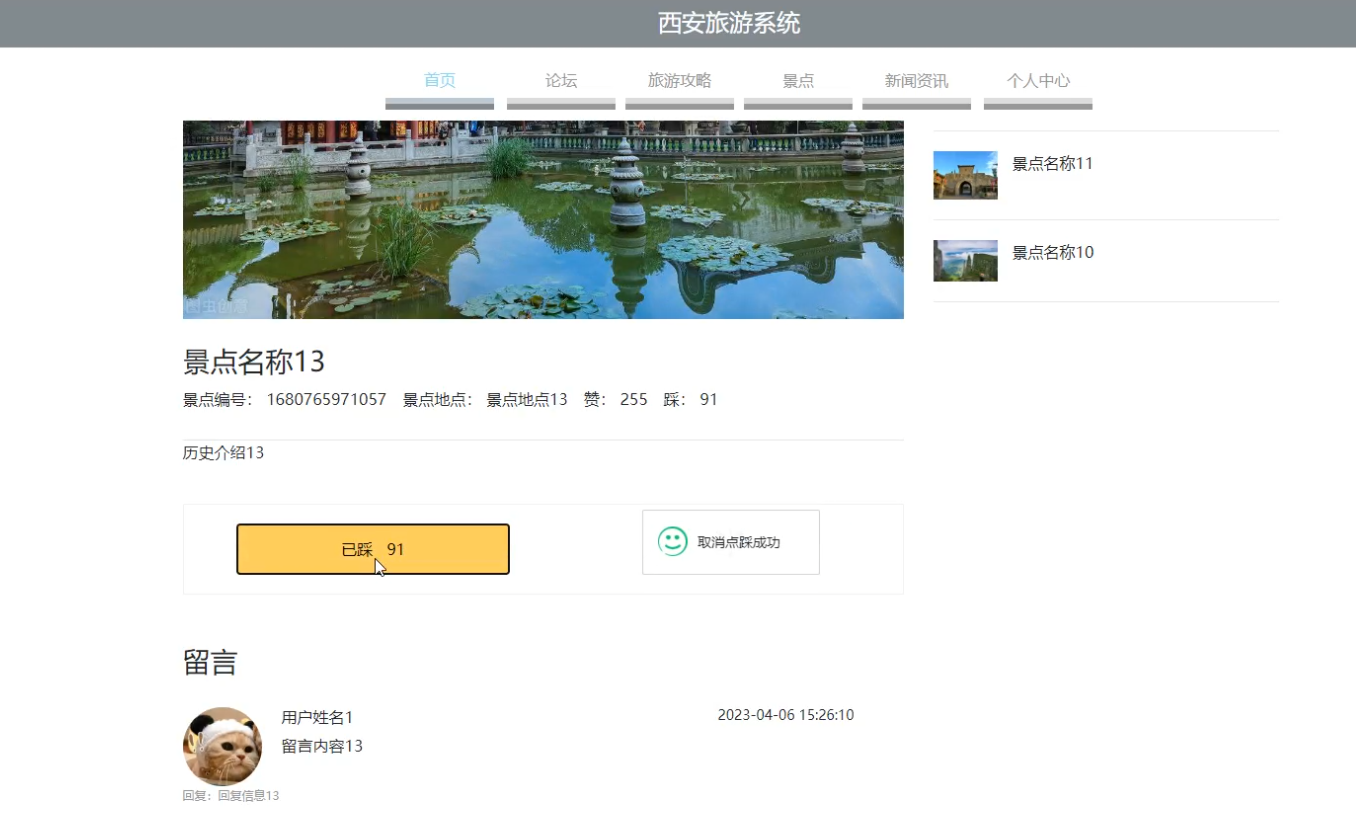Open the 景点名称10 link
This screenshot has height=834, width=1356.
[x=1053, y=253]
